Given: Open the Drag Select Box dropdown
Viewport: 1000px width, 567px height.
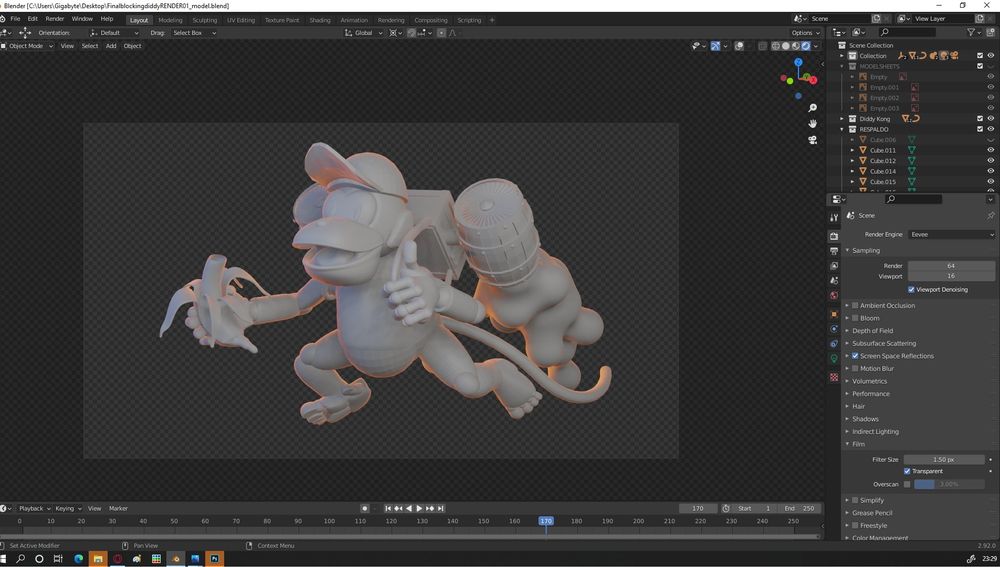Looking at the screenshot, I should tap(194, 33).
